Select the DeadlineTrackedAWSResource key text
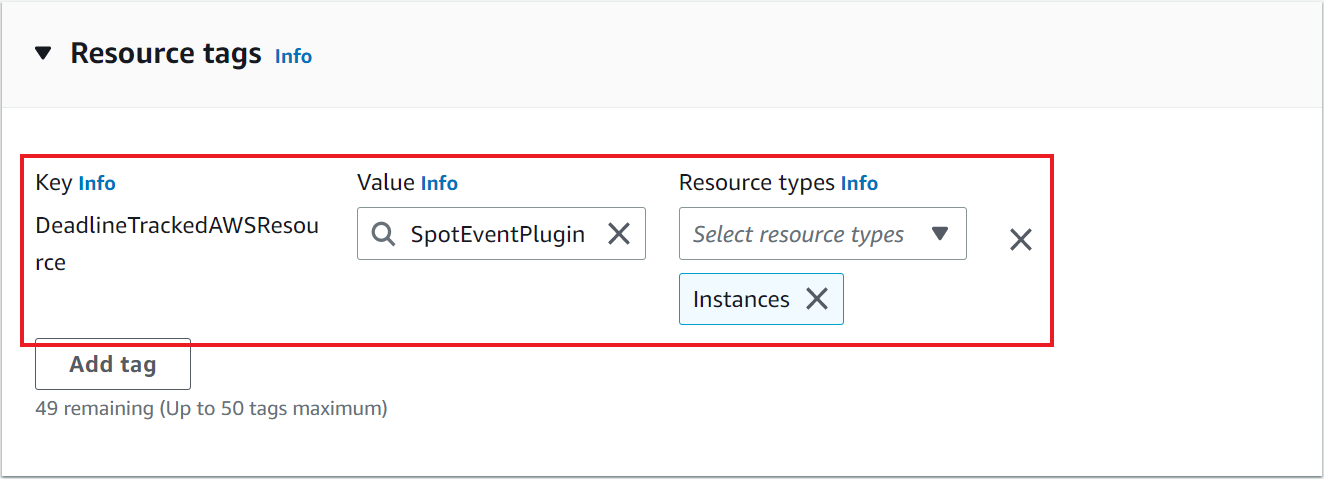This screenshot has height=479, width=1324. tap(177, 226)
